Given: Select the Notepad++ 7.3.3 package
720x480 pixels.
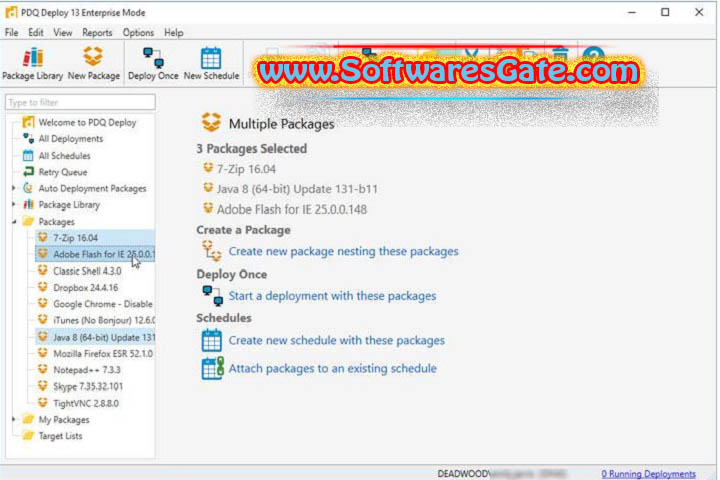Looking at the screenshot, I should tap(87, 370).
